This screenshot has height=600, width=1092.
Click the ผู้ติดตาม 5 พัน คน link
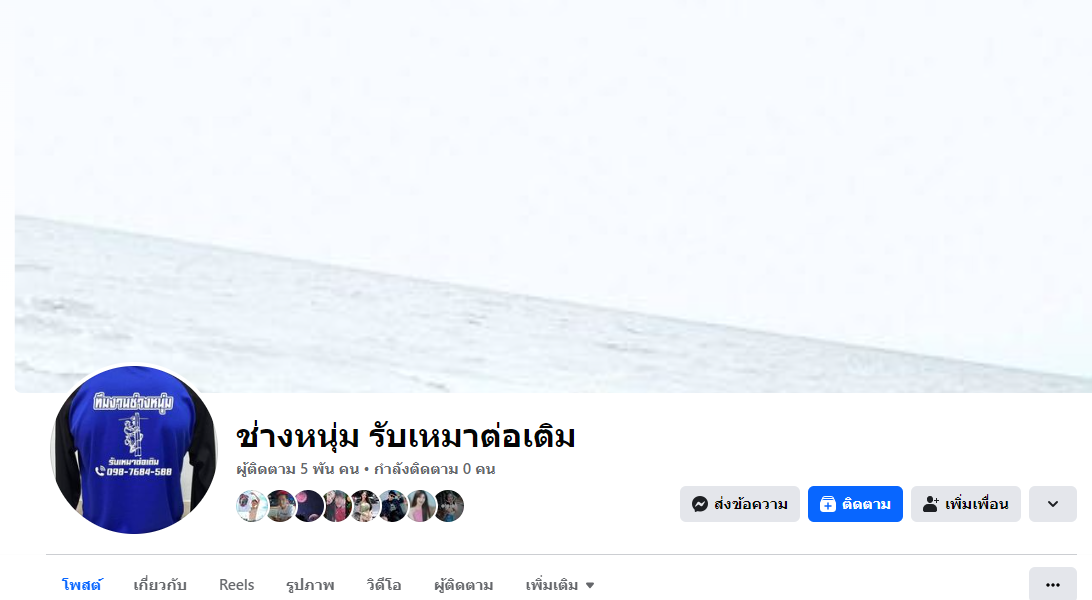297,469
